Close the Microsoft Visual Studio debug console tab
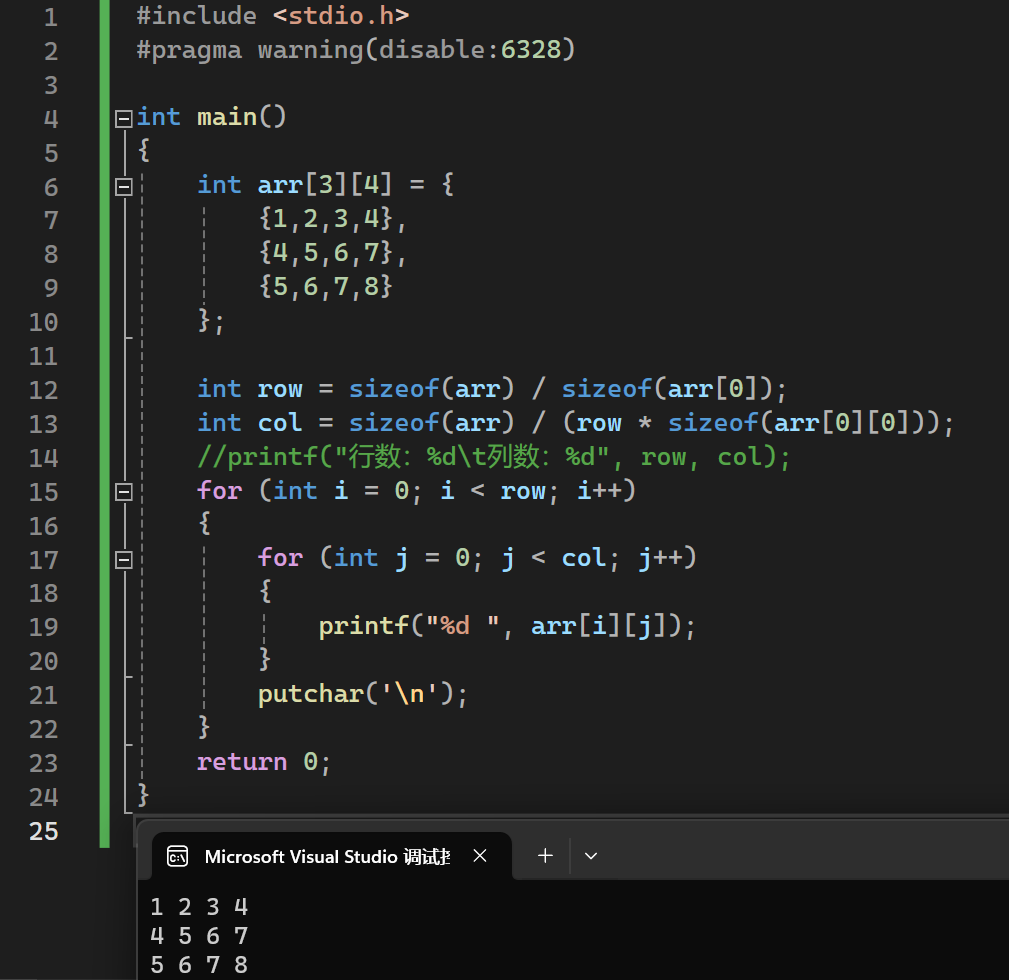This screenshot has height=980, width=1009. pos(480,856)
